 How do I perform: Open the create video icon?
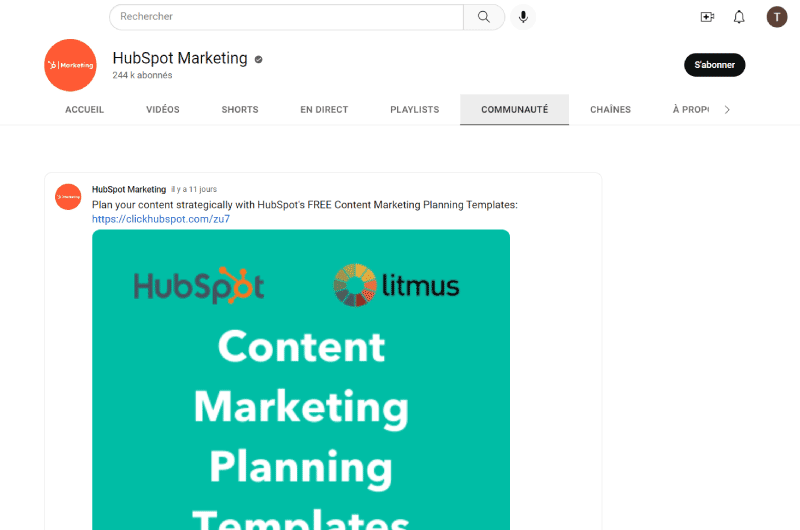tap(707, 17)
